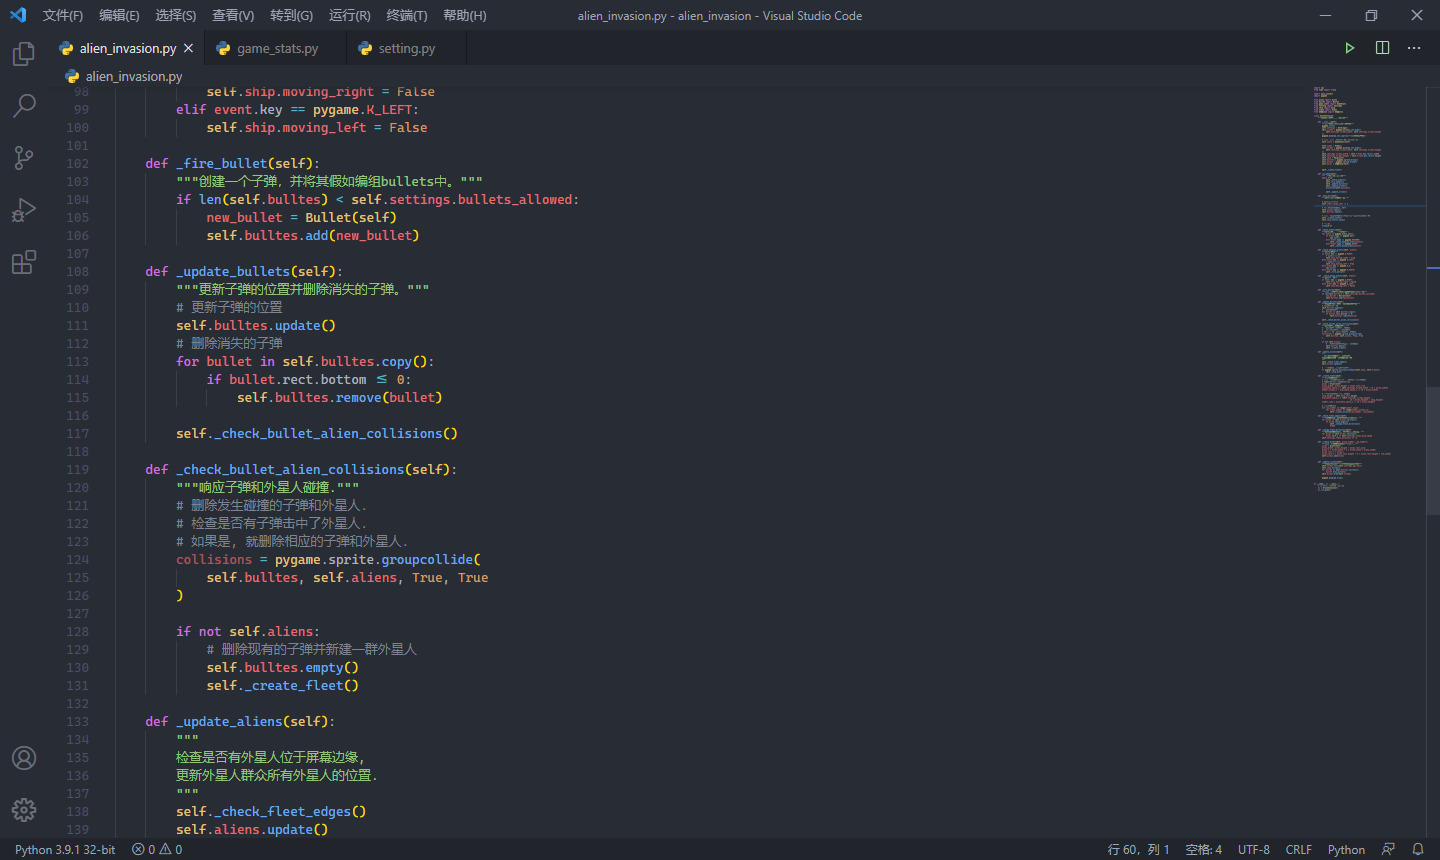The width and height of the screenshot is (1440, 860).
Task: Click feedback icon in status bar
Action: pos(1388,849)
